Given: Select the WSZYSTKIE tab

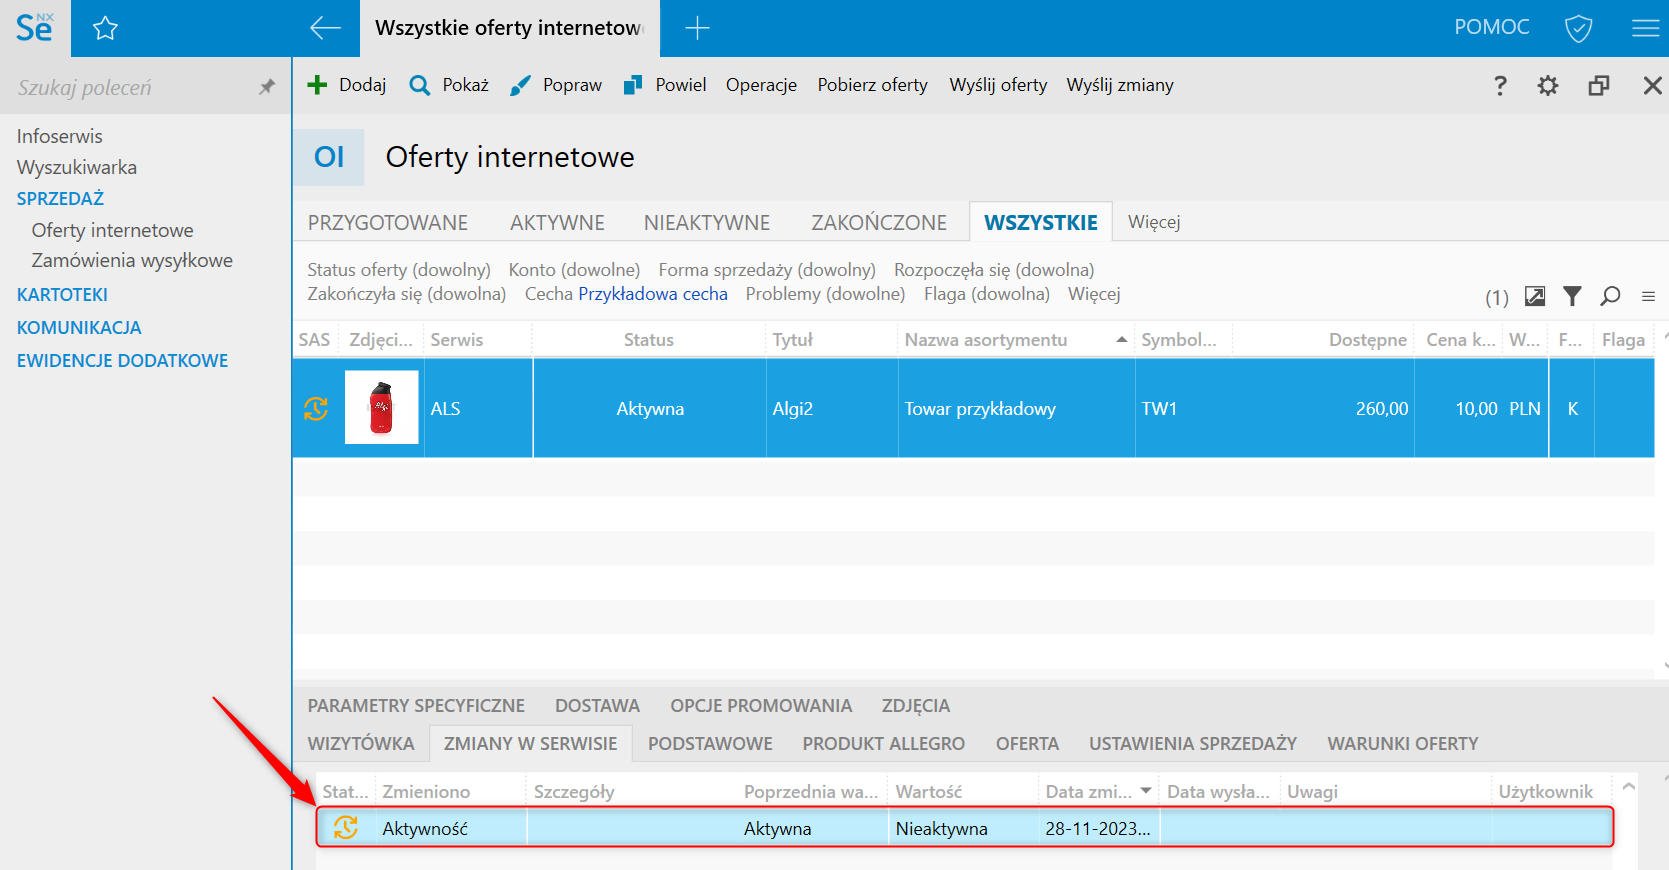Looking at the screenshot, I should pyautogui.click(x=1041, y=222).
